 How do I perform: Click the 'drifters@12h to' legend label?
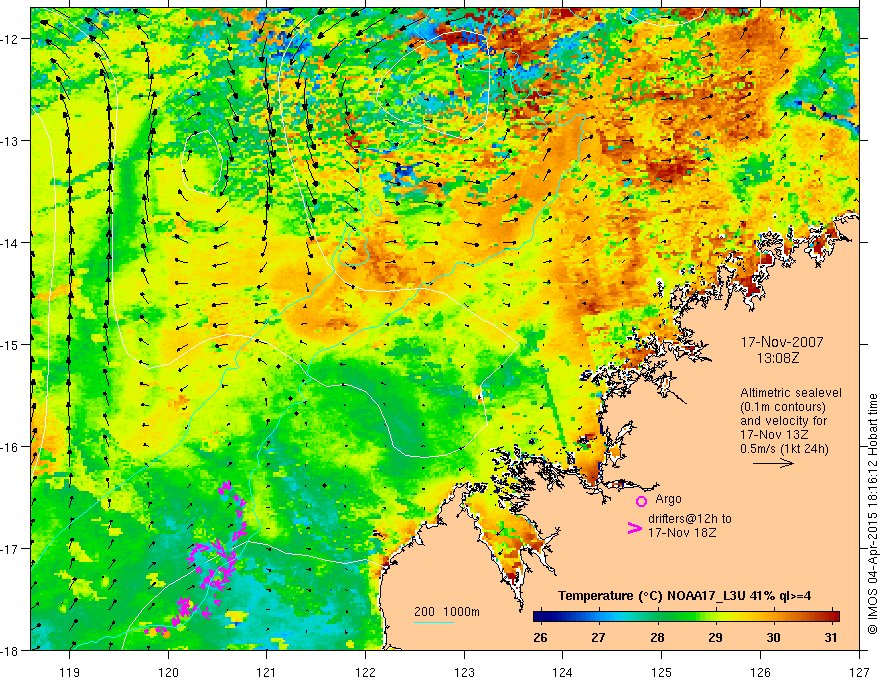(x=690, y=519)
